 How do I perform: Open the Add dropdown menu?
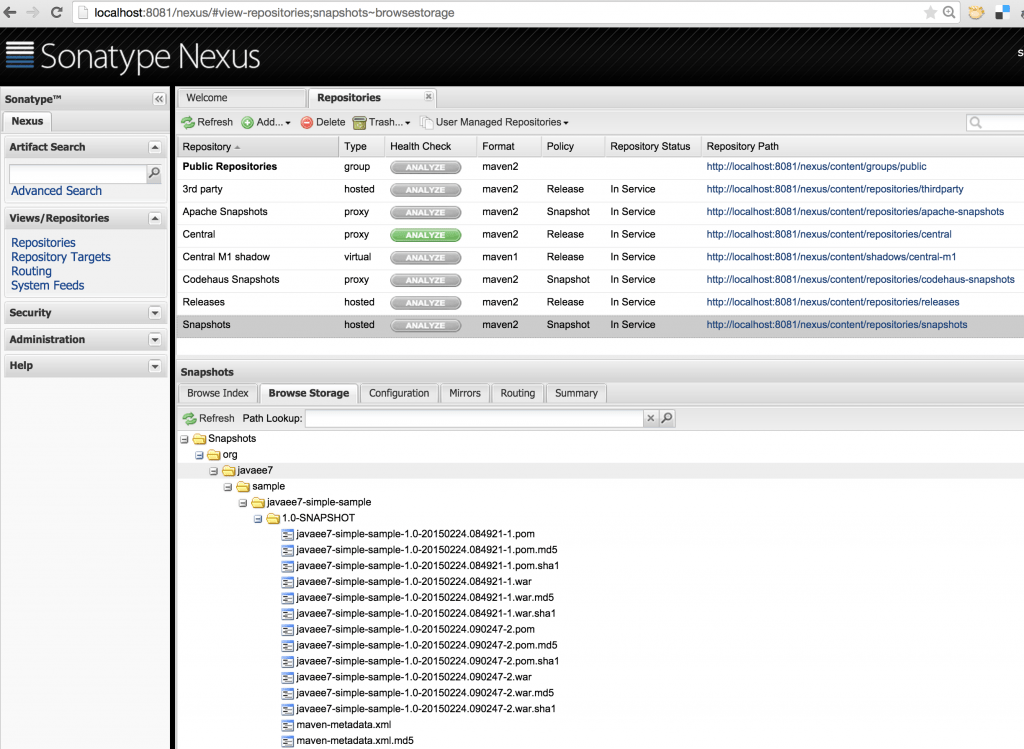pyautogui.click(x=247, y=121)
